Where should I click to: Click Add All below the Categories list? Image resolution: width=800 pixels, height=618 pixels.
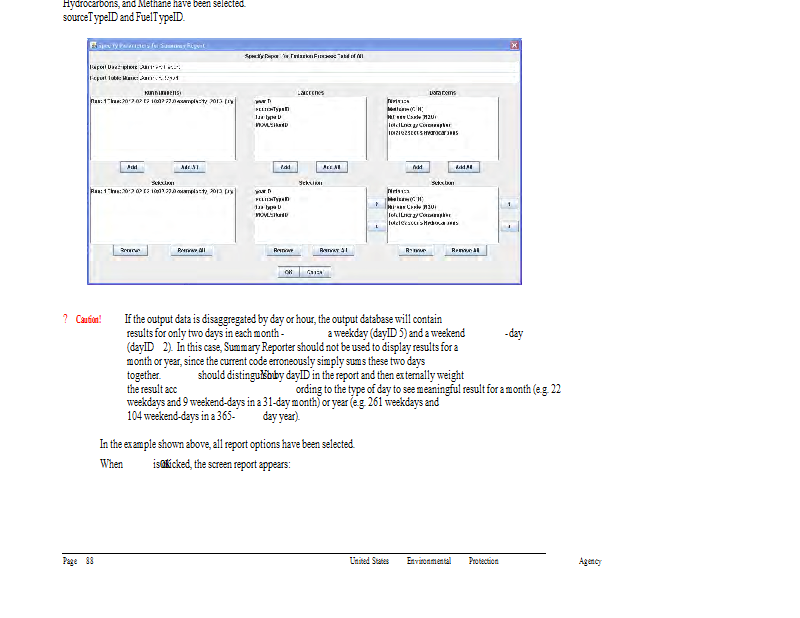click(331, 167)
